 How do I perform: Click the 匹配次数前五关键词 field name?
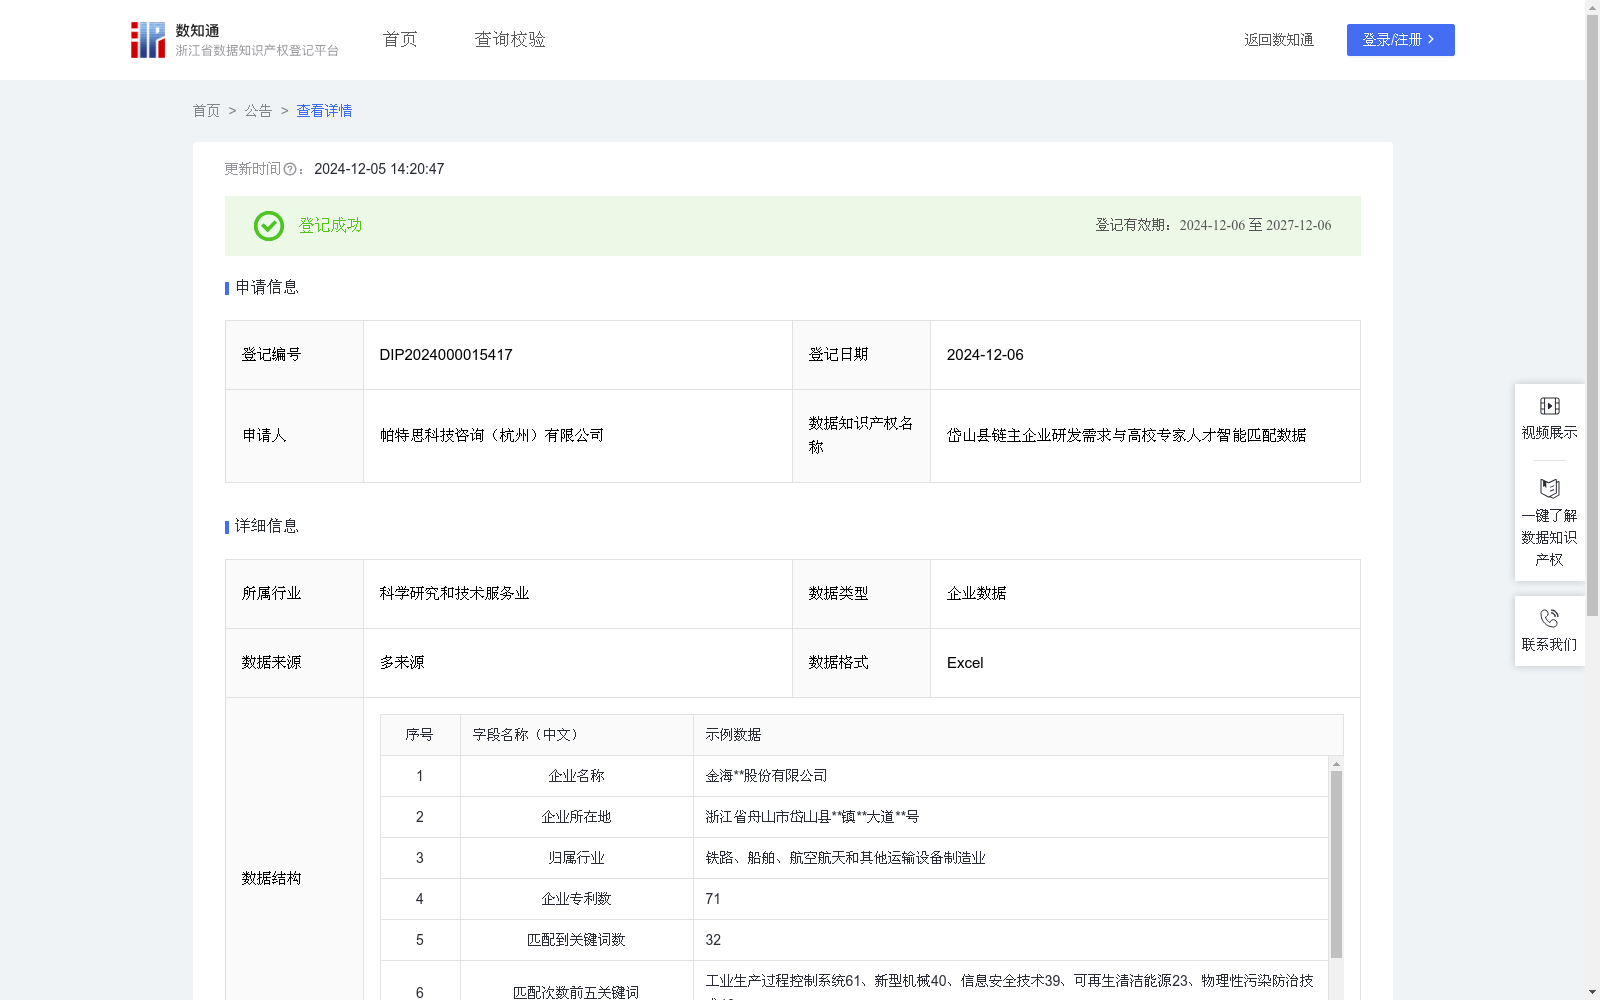coord(576,992)
